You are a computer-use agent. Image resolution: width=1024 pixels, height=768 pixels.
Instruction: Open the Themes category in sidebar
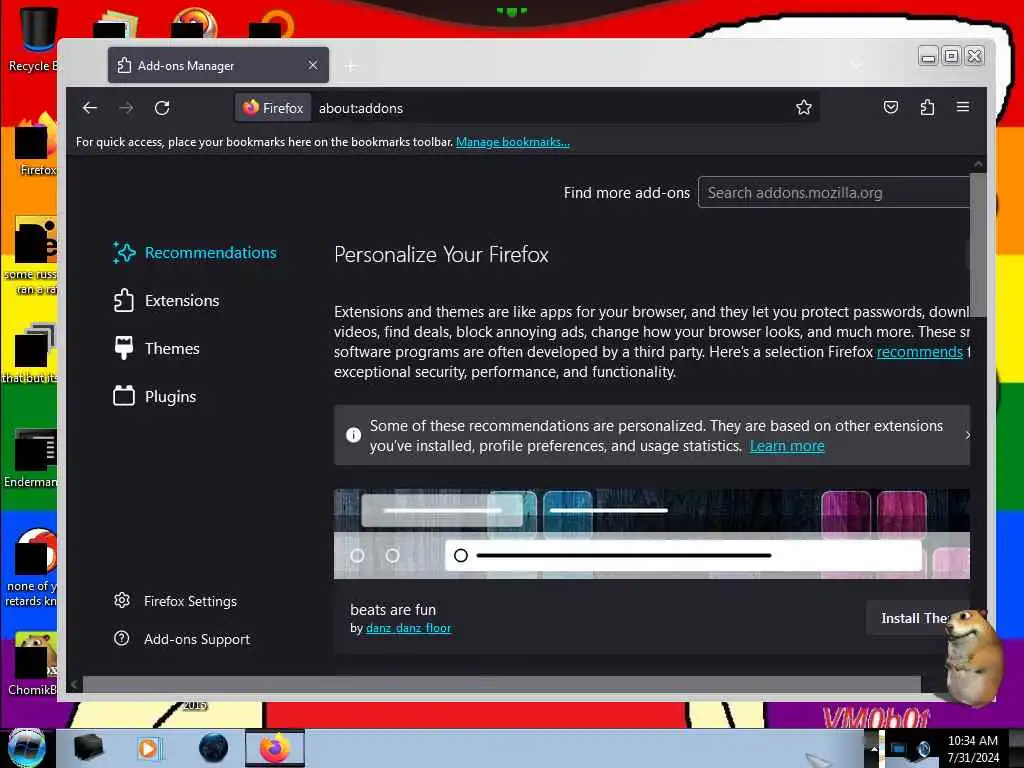coord(157,349)
